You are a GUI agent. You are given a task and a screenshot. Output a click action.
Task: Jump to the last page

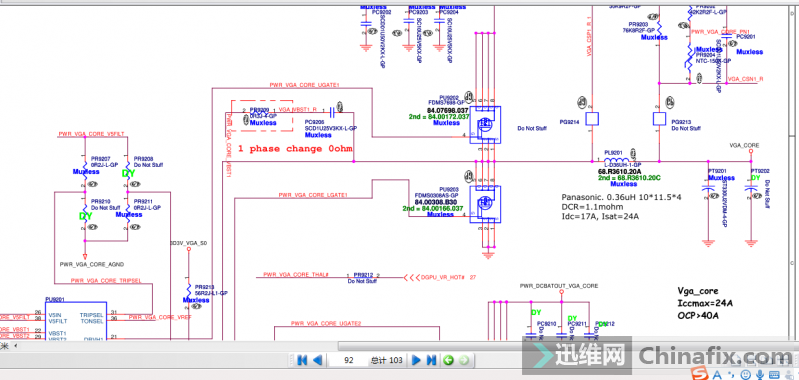431,360
